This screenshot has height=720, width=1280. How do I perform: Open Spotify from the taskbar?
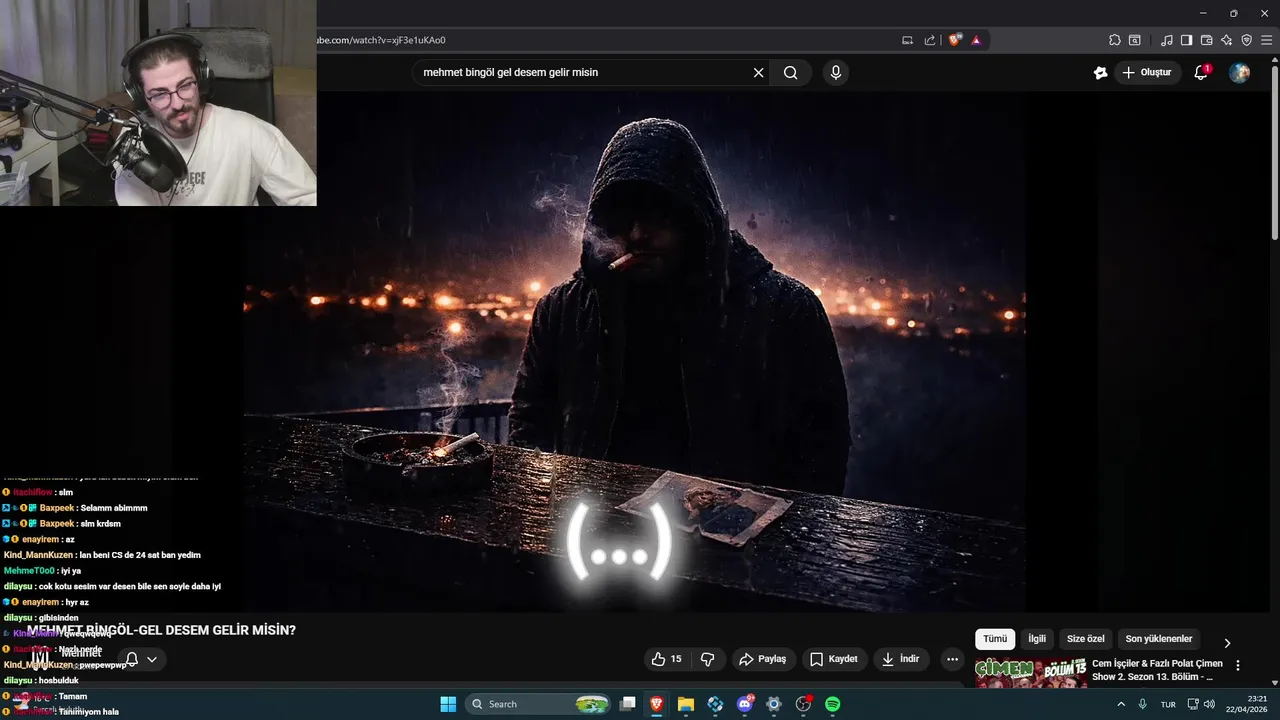(832, 704)
